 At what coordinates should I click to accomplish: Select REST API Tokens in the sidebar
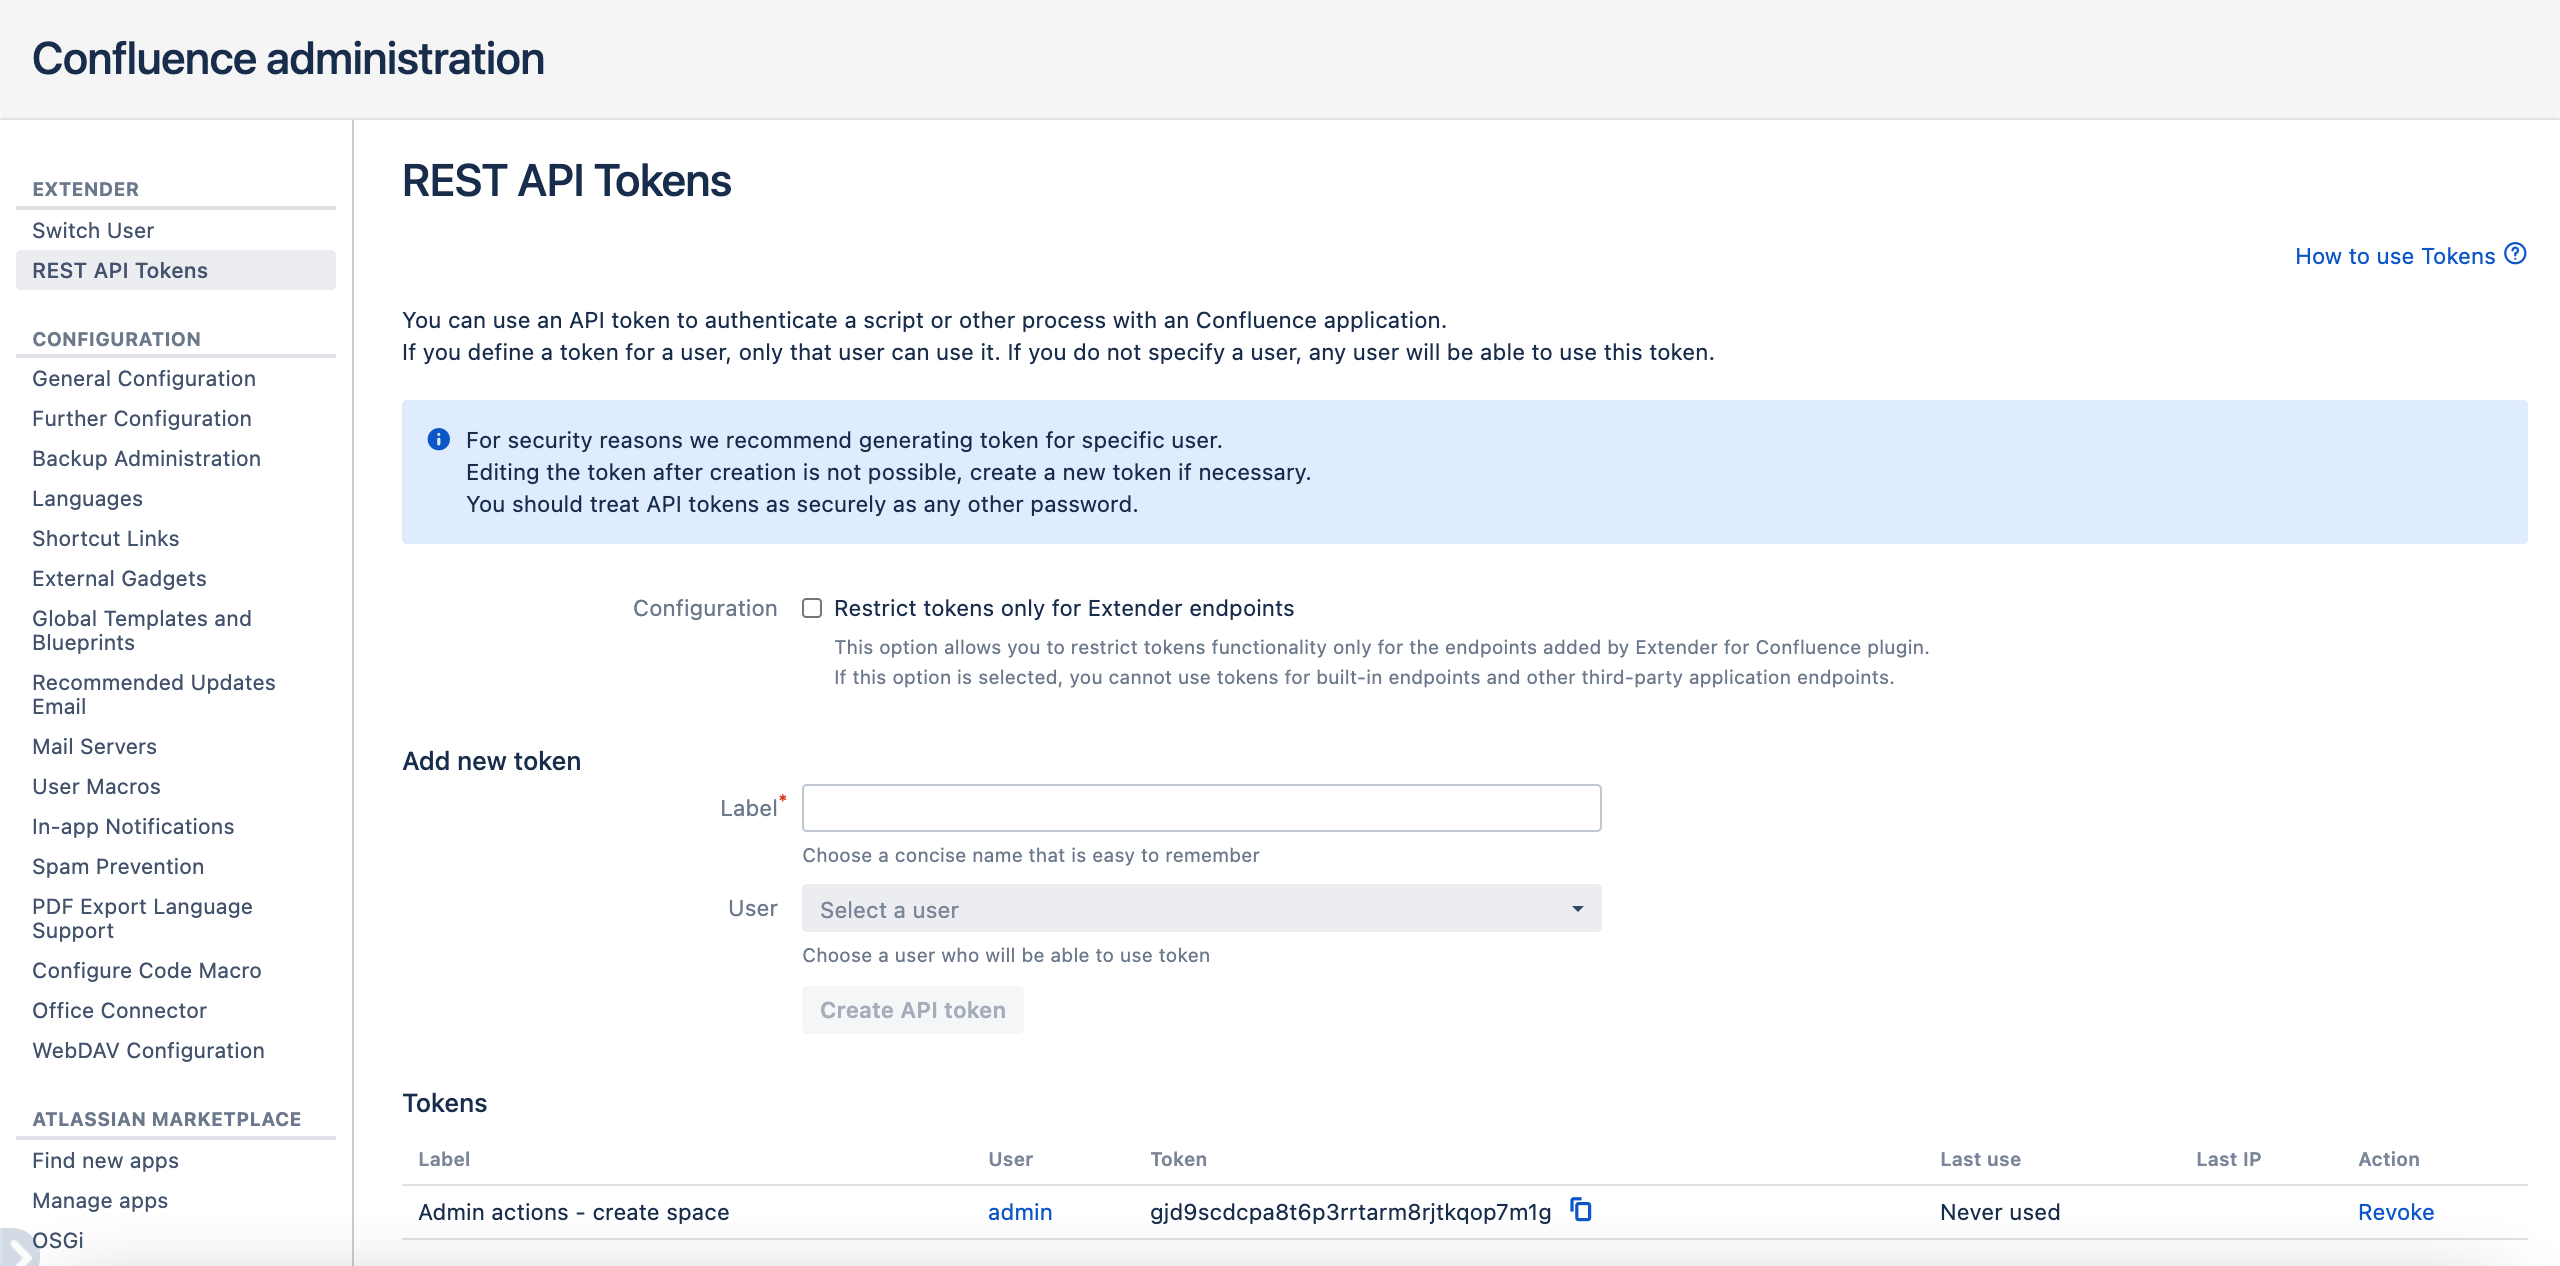pyautogui.click(x=176, y=270)
